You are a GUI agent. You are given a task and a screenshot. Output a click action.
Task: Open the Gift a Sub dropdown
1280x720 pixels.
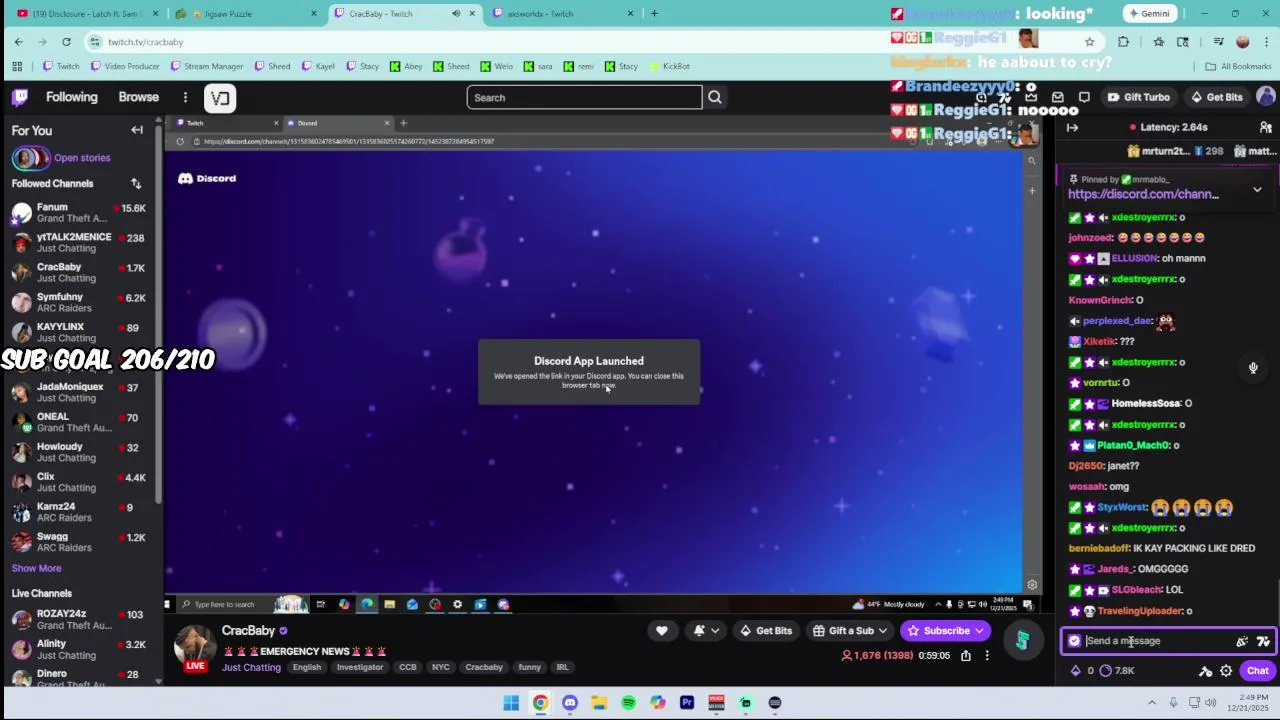[851, 631]
